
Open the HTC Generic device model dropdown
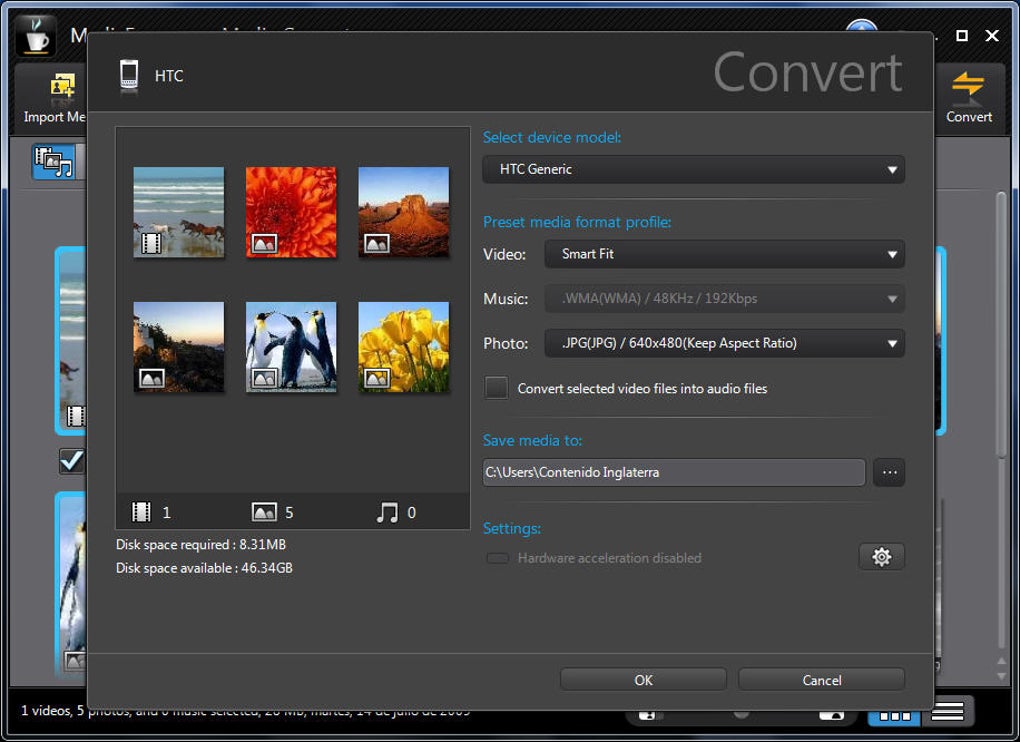(693, 169)
